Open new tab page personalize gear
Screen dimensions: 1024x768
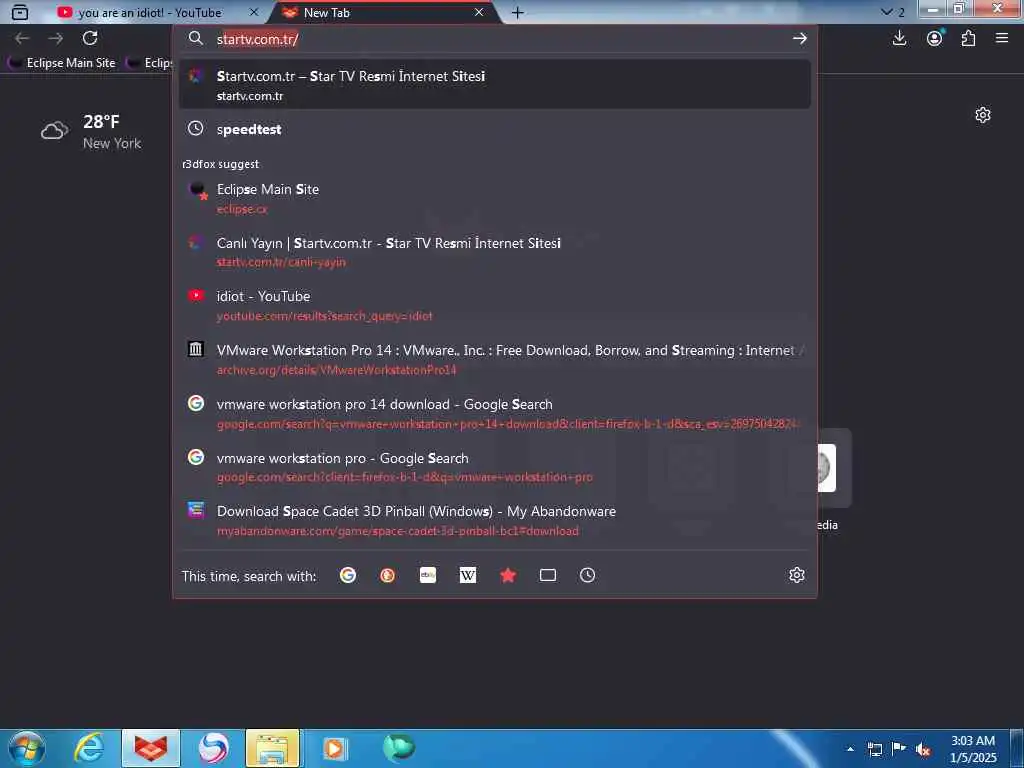pyautogui.click(x=983, y=116)
